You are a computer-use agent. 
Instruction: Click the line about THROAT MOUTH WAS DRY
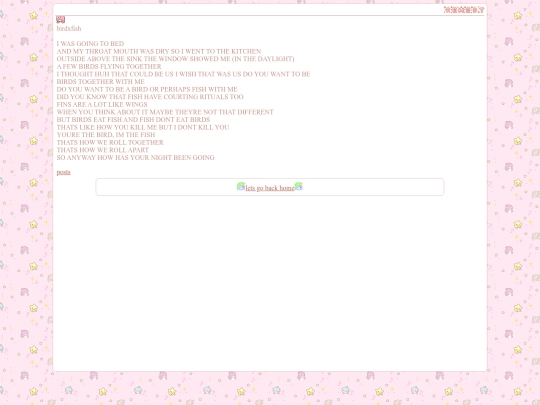click(x=159, y=51)
